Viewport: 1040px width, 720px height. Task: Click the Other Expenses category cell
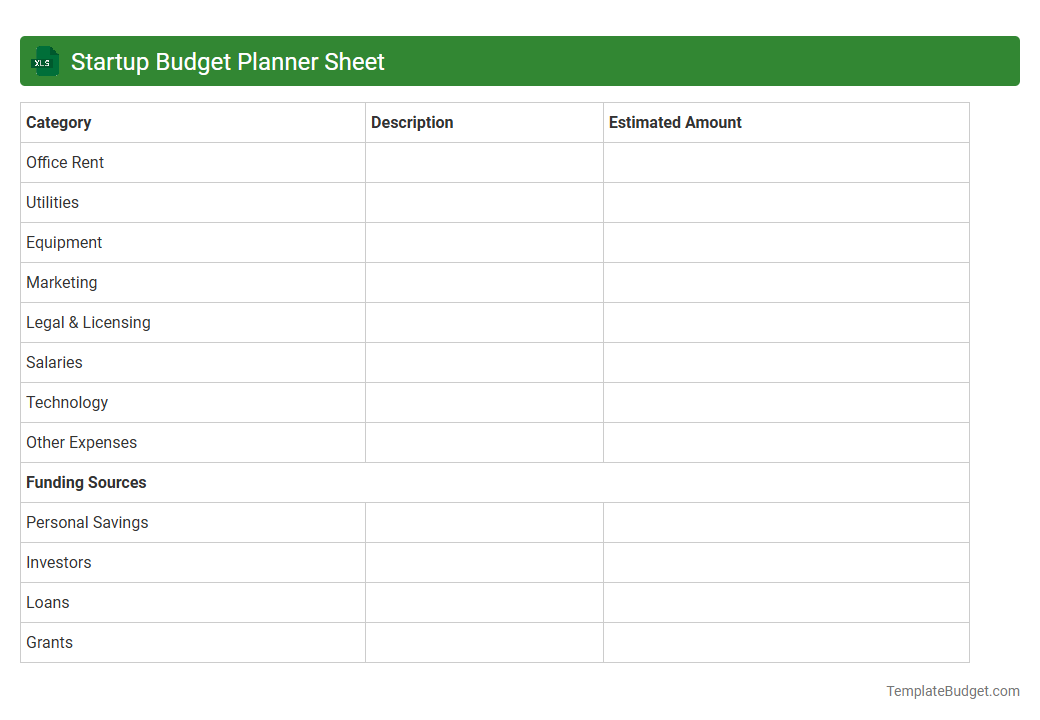pos(81,442)
